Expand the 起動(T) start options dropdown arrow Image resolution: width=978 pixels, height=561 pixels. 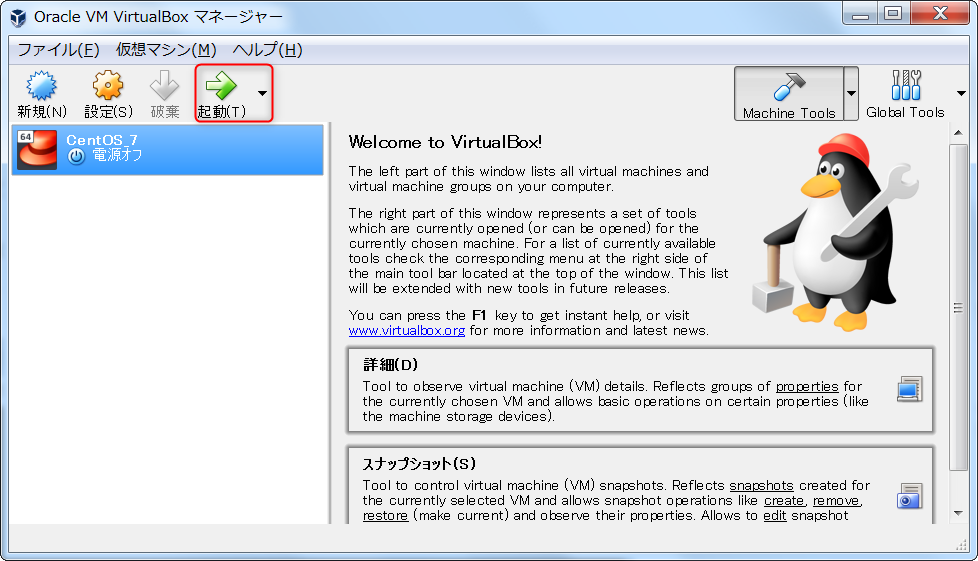pos(263,94)
